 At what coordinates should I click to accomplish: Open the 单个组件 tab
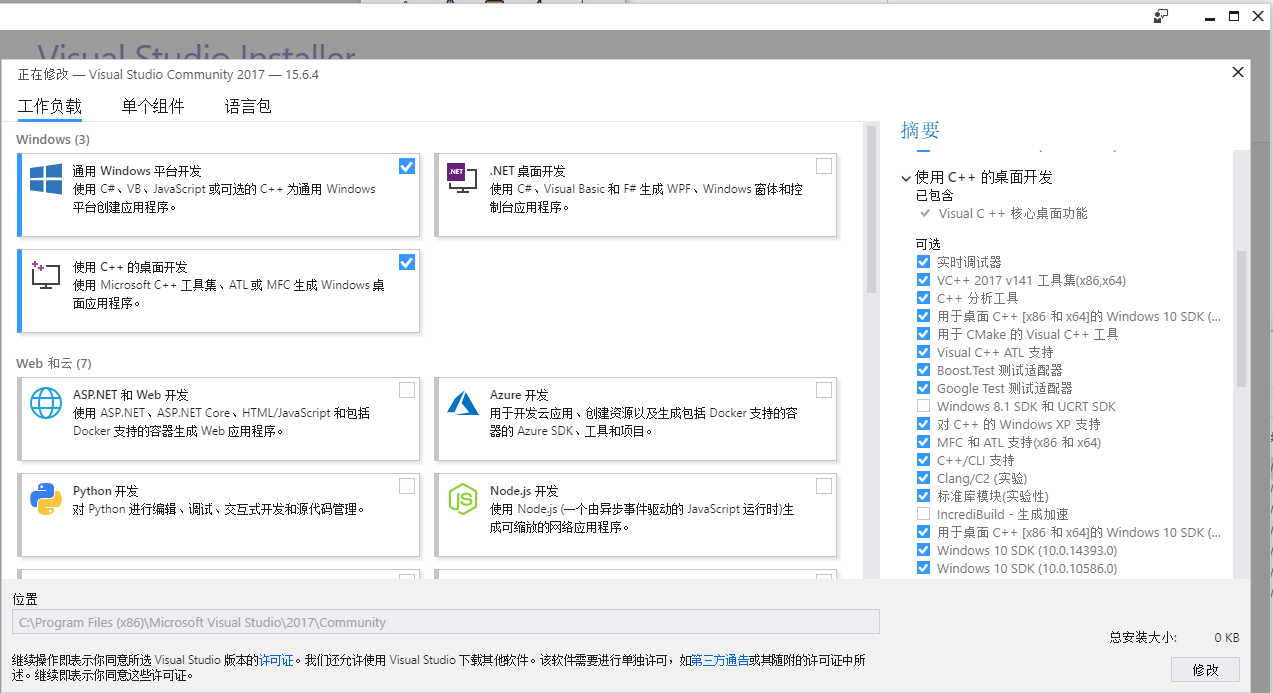(x=153, y=106)
